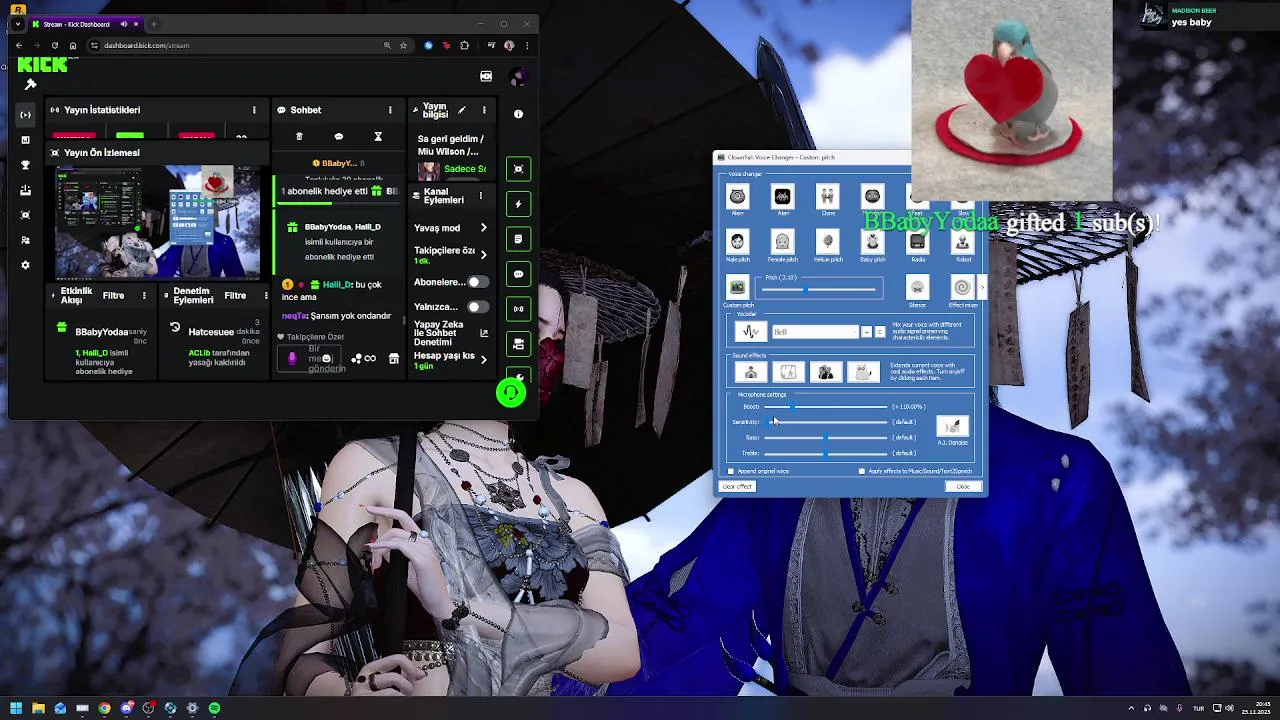Screen dimensions: 1280x720
Task: Click the Yayın Ön İzlemesi thumbnail
Action: tap(158, 223)
